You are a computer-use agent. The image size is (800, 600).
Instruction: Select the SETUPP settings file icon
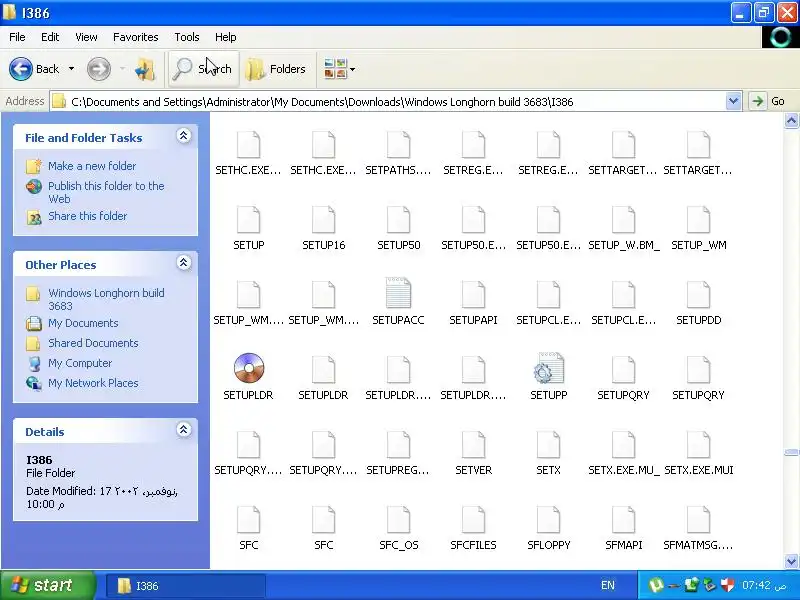548,376
